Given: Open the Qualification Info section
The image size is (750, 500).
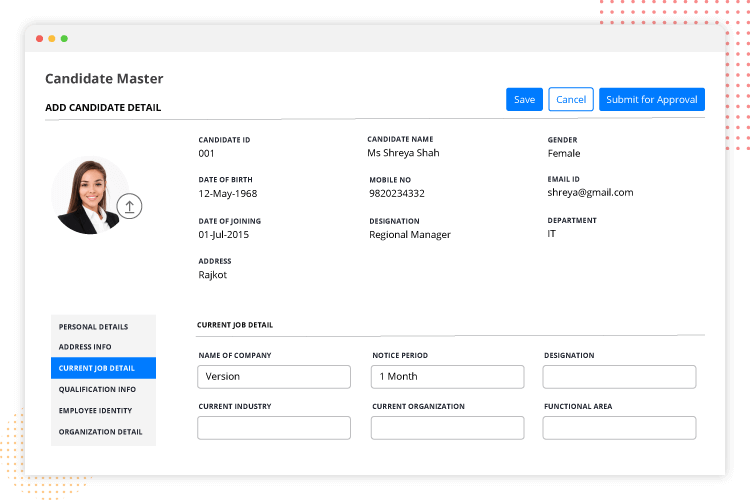Looking at the screenshot, I should [x=98, y=389].
